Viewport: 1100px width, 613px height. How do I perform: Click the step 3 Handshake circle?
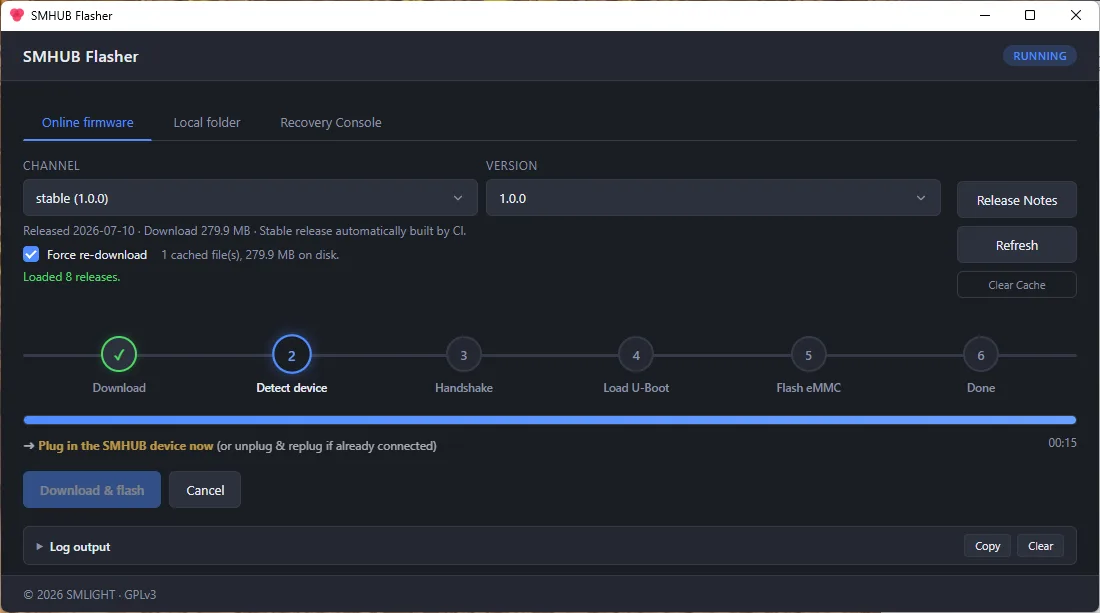coord(464,355)
